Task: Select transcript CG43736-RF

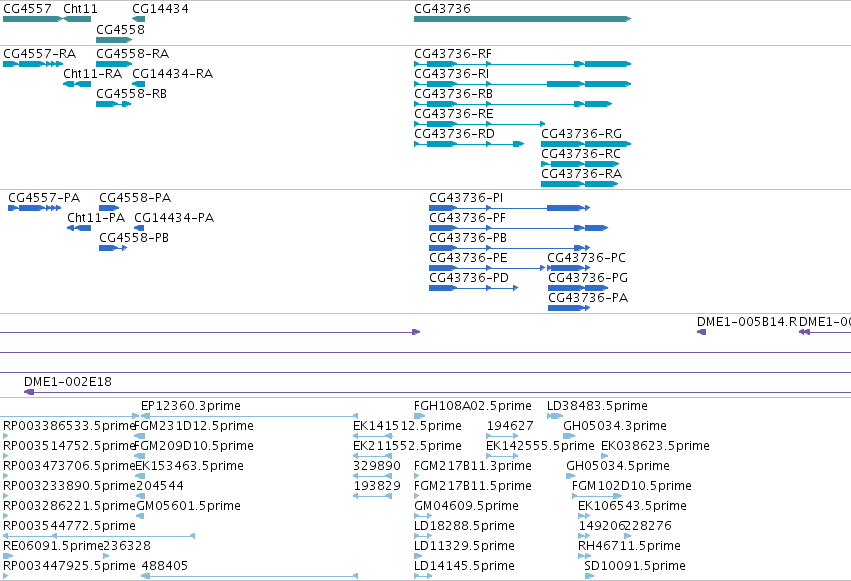Action: tap(522, 64)
